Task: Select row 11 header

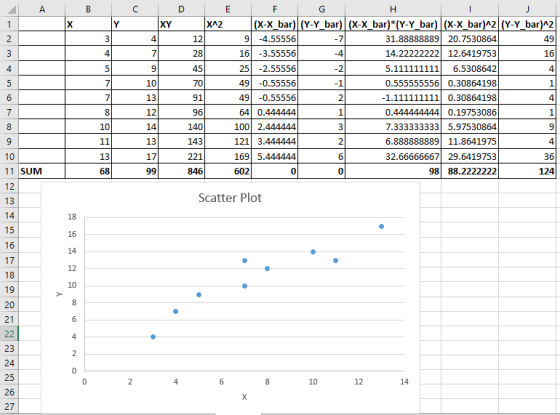Action: point(9,171)
